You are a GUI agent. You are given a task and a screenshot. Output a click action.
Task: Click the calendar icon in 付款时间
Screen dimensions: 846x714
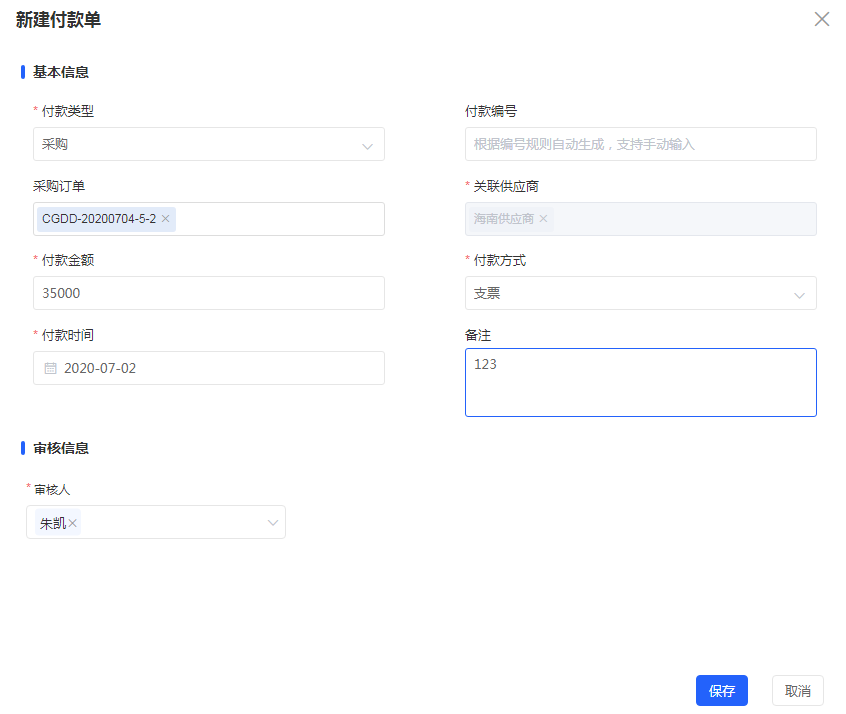[50, 368]
